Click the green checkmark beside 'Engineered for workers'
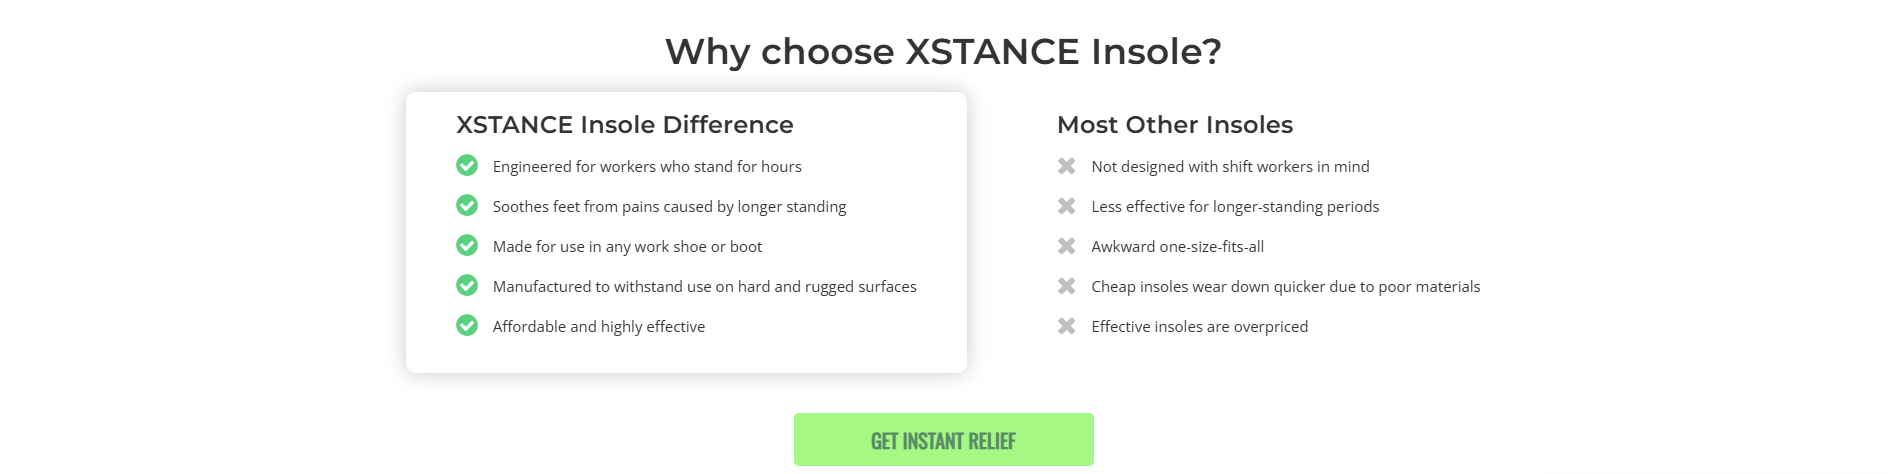This screenshot has height=474, width=1892. point(467,165)
